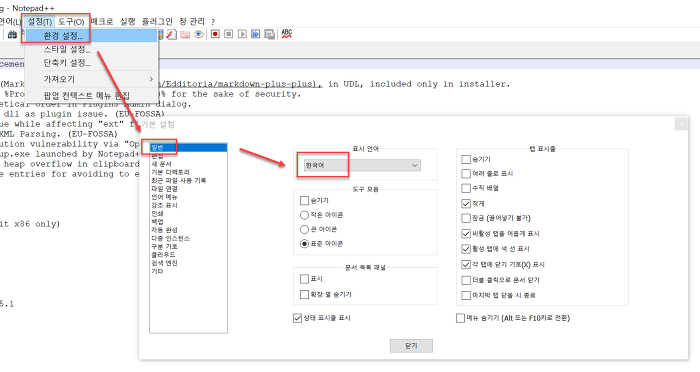Open the 매크로 menu
The image size is (700, 372).
[x=102, y=21]
